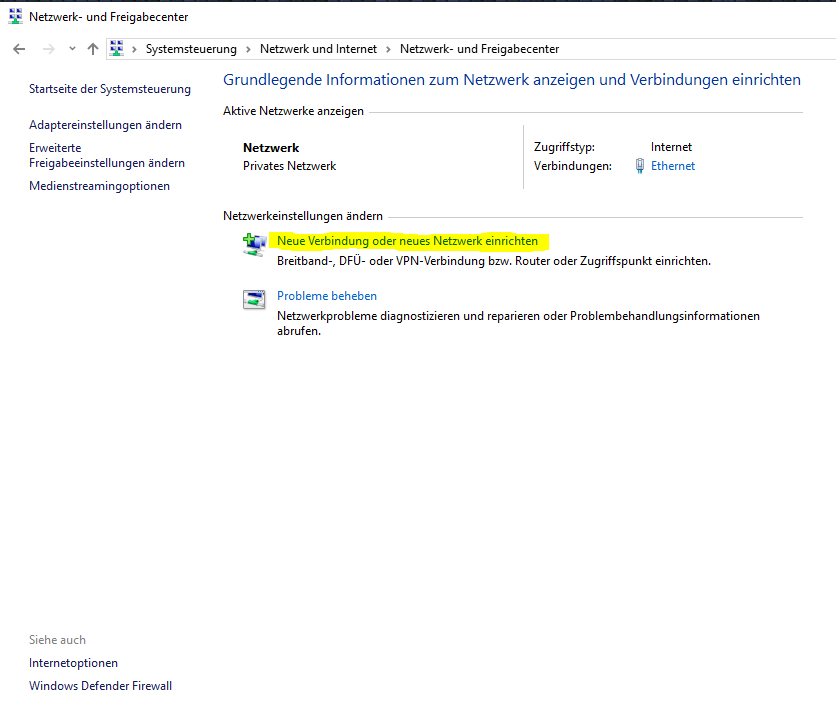Click the icon left of Probleme beheben

[x=254, y=299]
